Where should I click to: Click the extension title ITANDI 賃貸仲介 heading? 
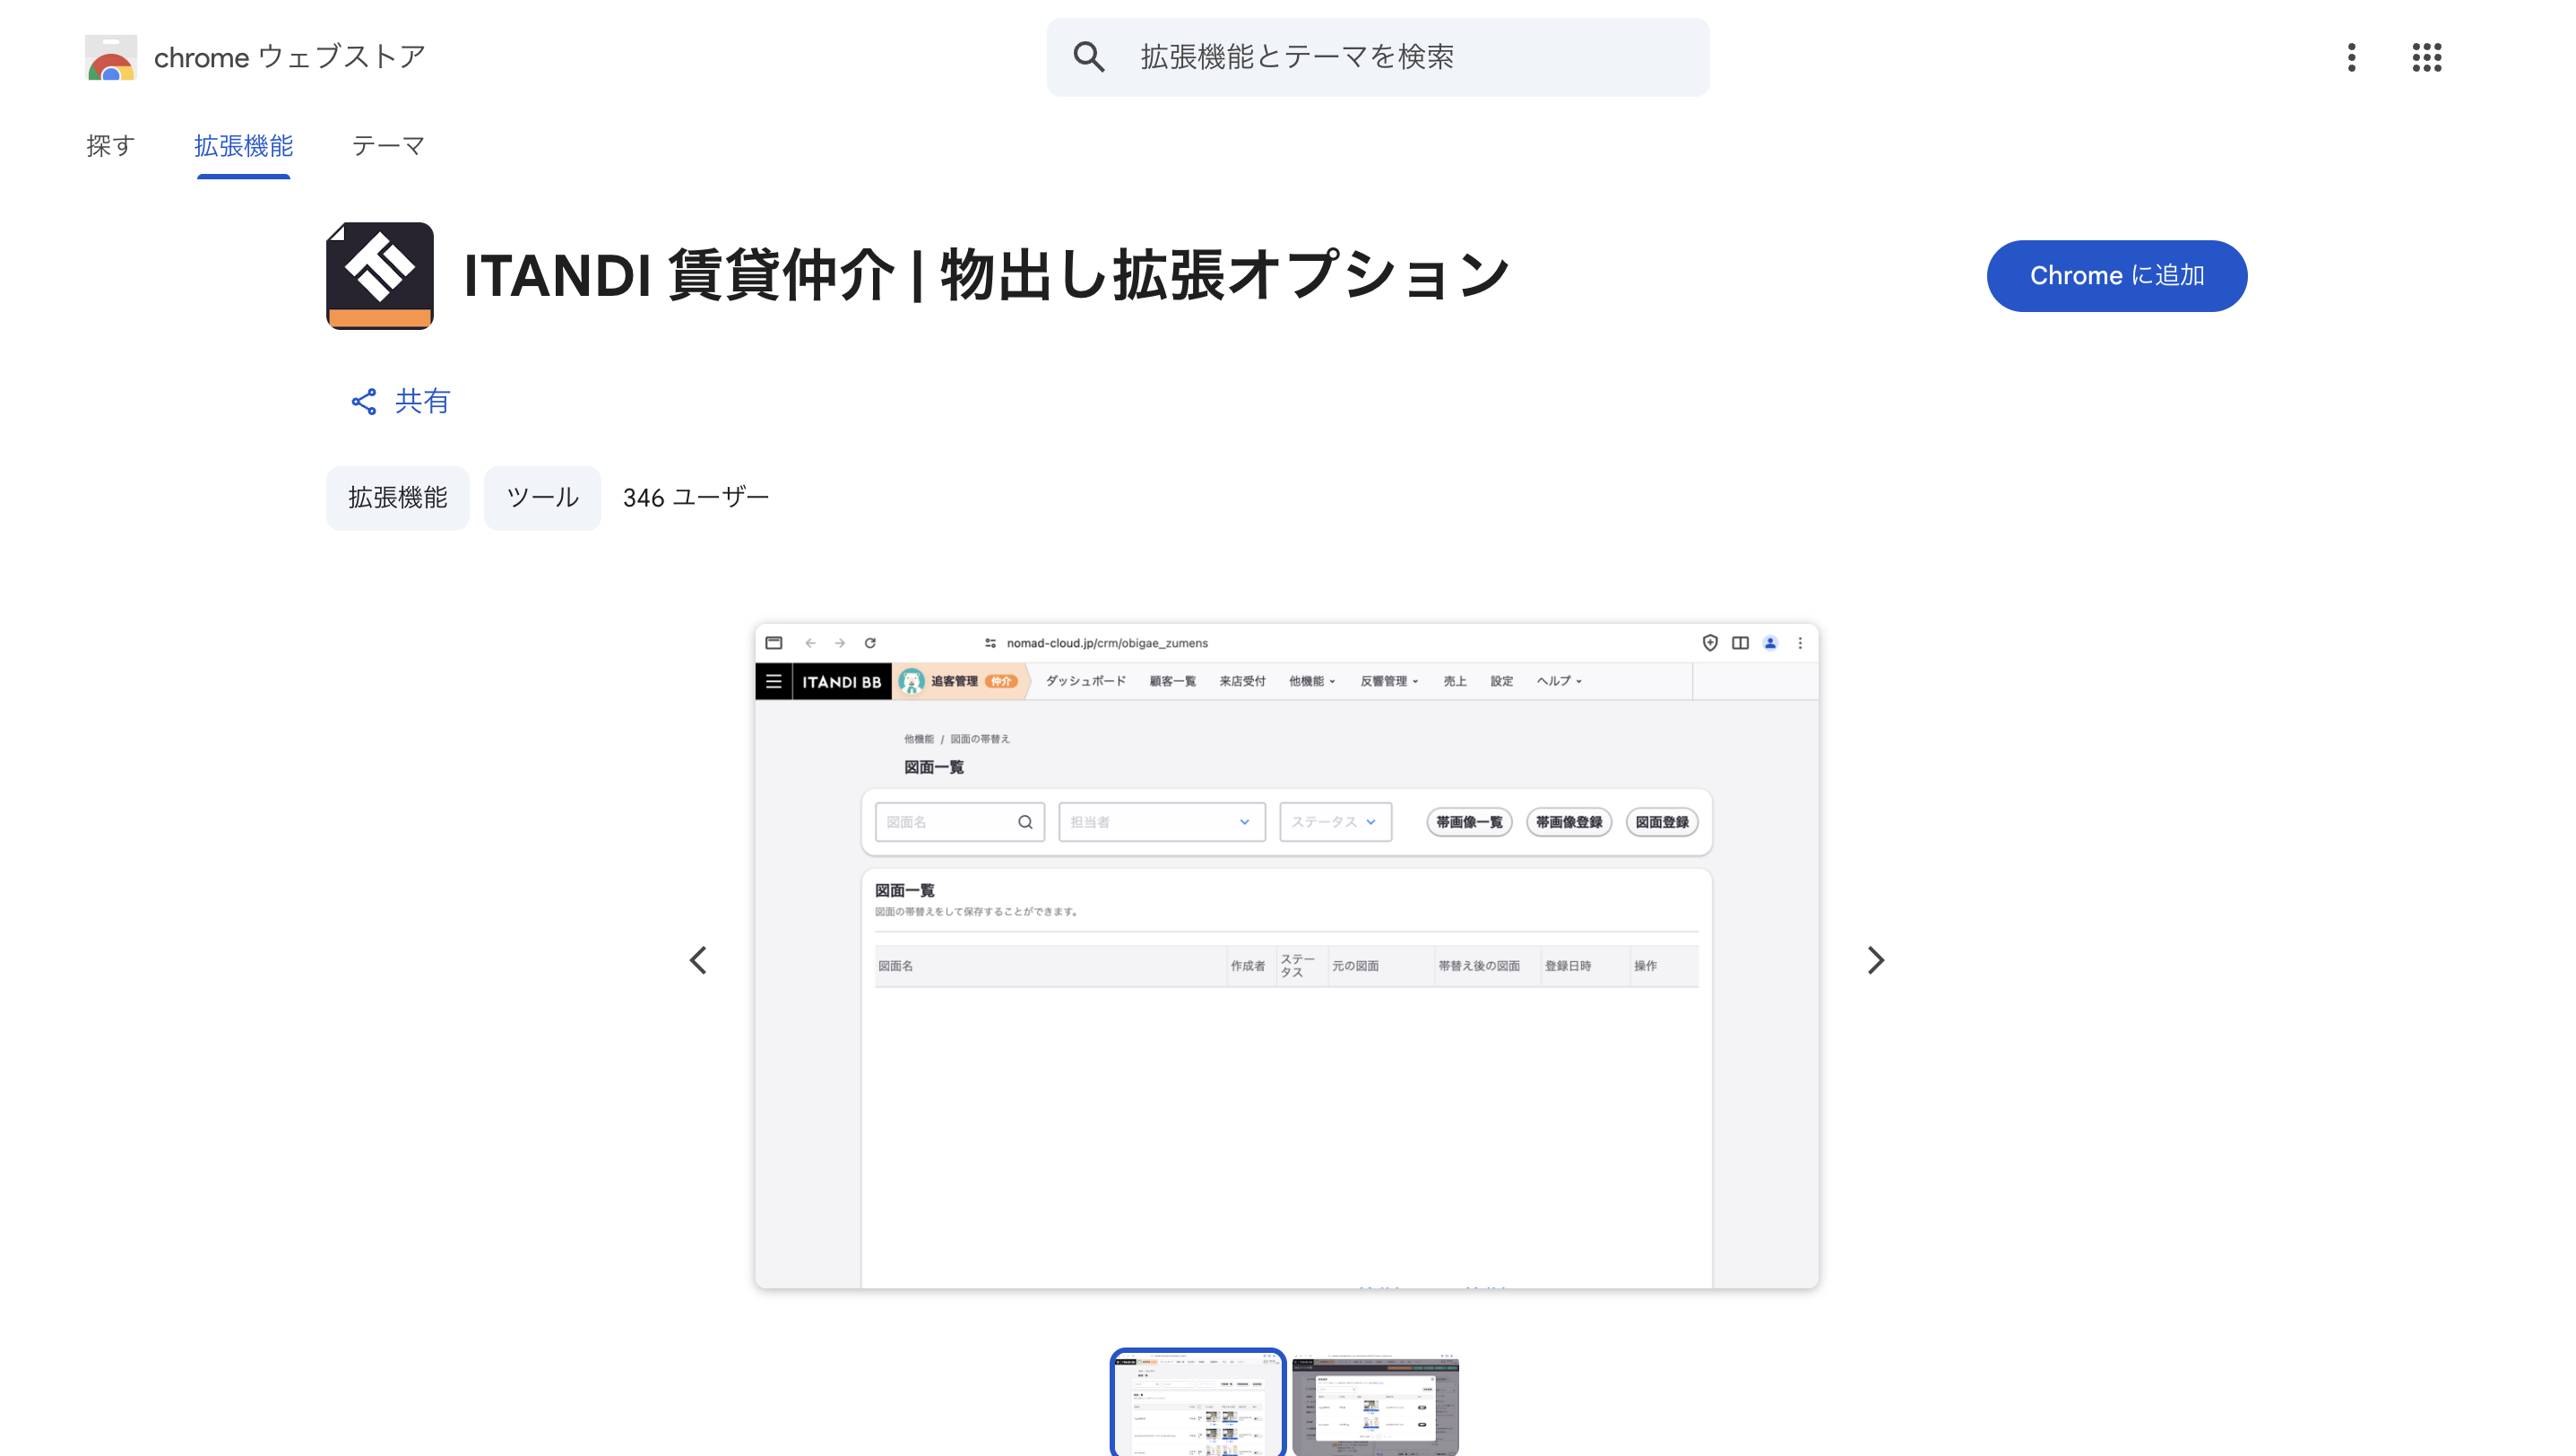pos(986,276)
